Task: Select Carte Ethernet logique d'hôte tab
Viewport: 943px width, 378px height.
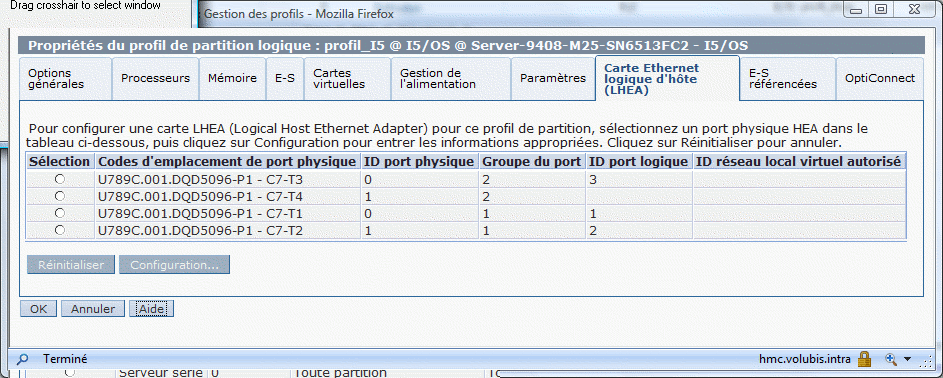Action: (667, 78)
